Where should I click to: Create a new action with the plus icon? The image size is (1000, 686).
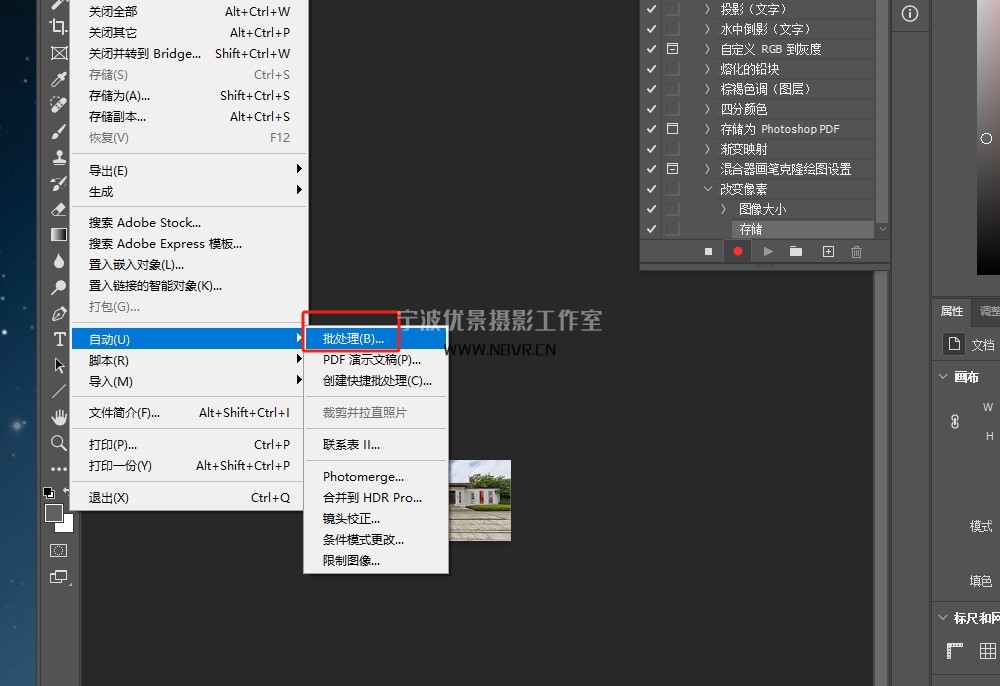827,252
